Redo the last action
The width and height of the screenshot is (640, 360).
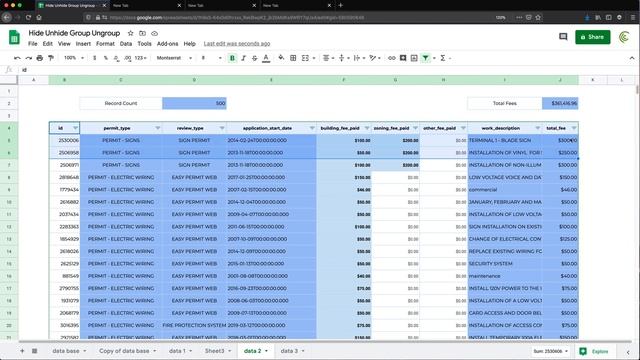click(29, 58)
